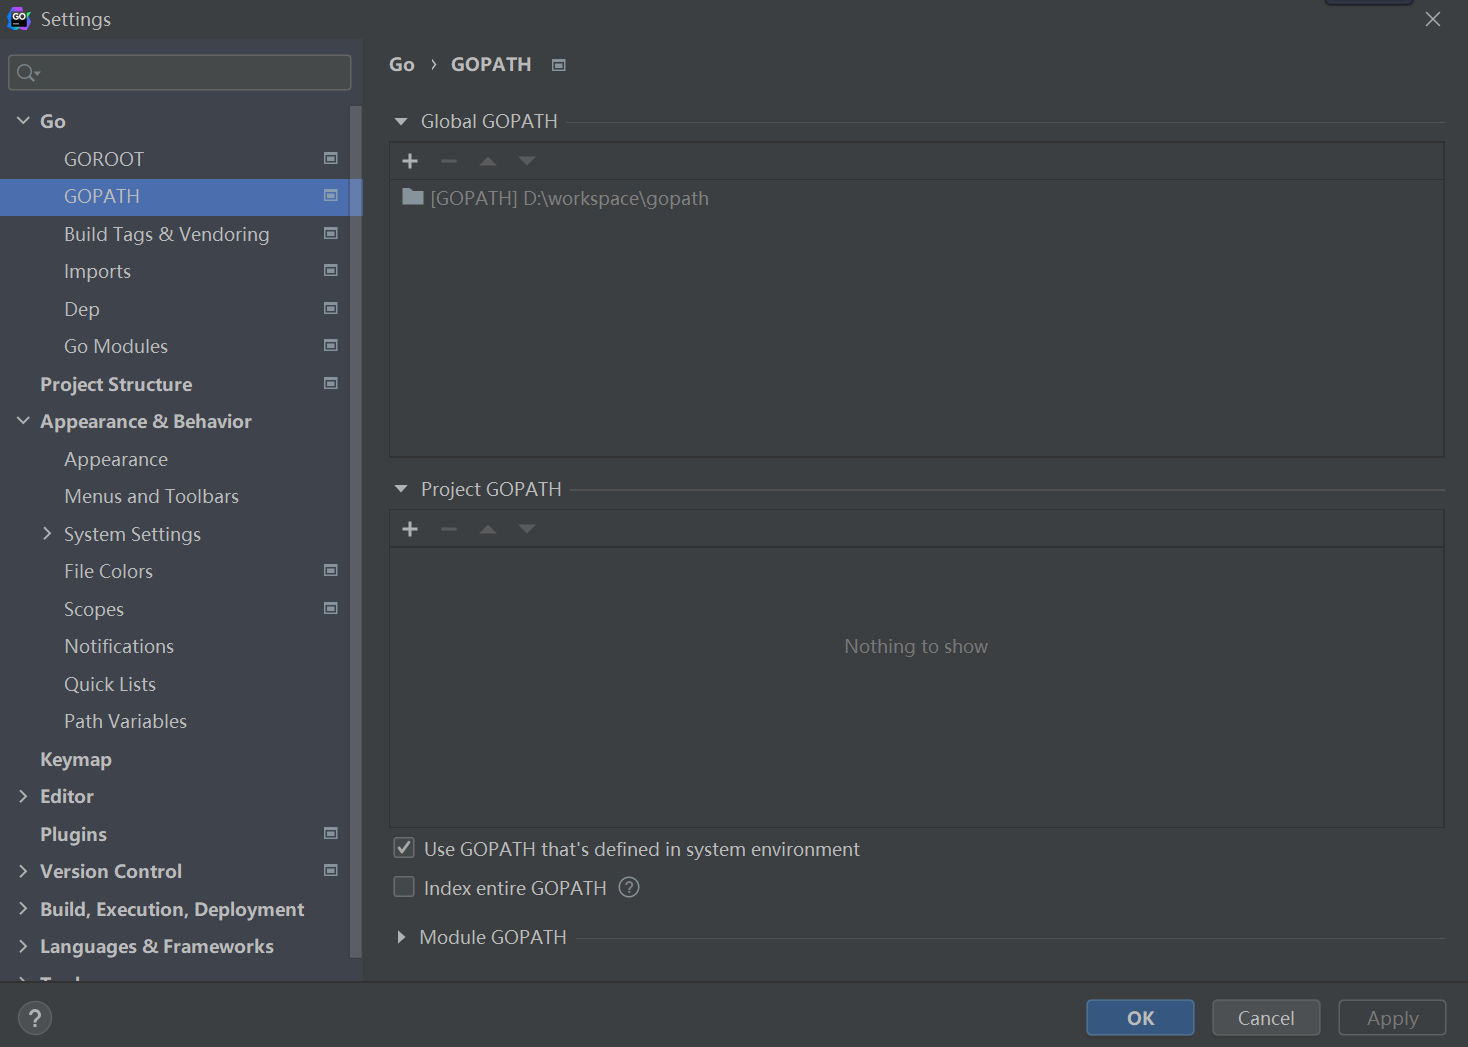Click move up arrow in Project GOPATH toolbar
1468x1047 pixels.
coord(488,529)
